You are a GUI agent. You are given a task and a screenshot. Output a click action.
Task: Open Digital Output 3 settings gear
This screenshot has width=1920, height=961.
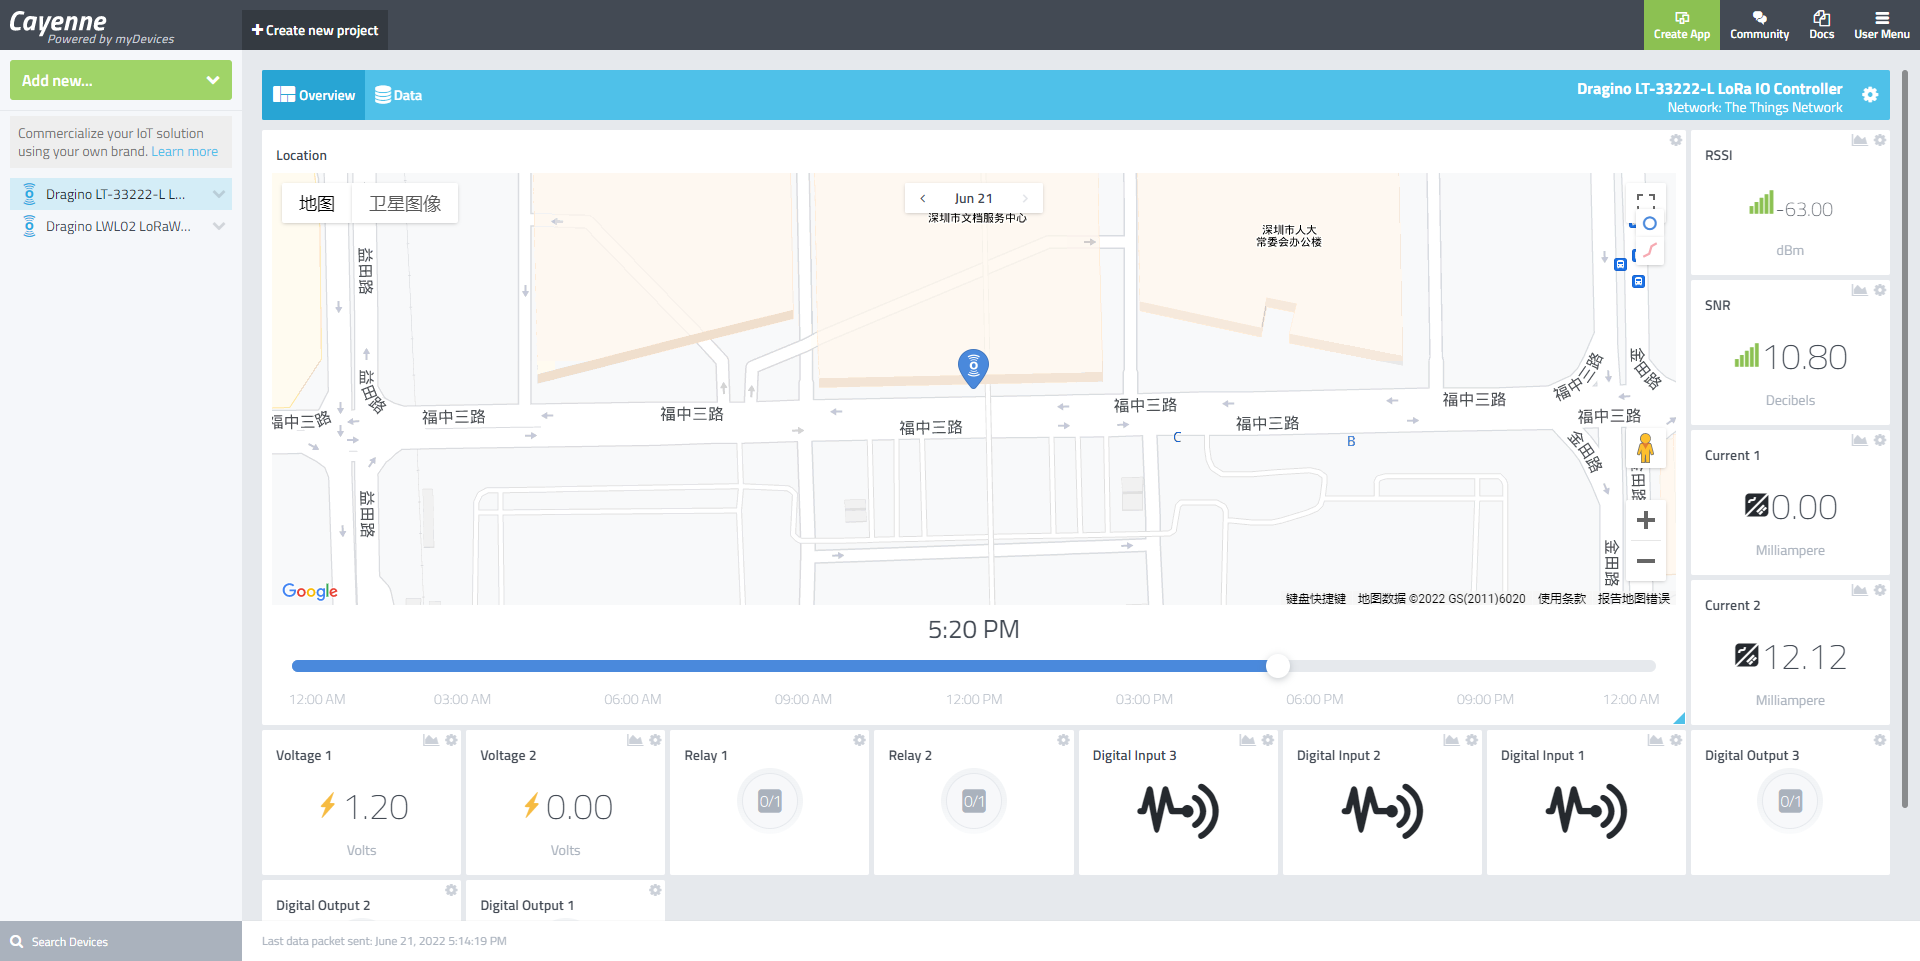coord(1880,740)
